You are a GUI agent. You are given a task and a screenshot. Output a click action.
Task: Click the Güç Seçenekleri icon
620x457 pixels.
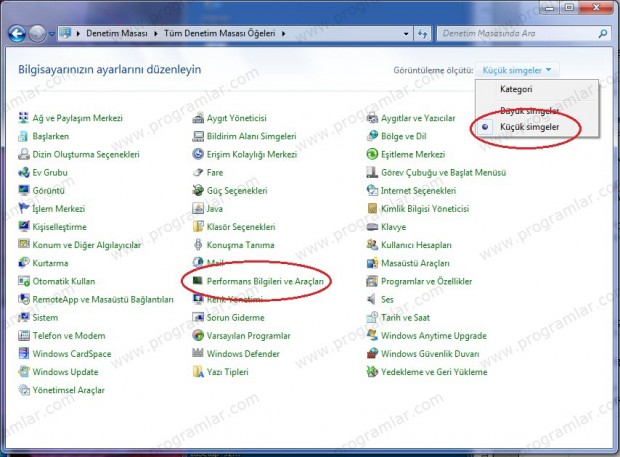pyautogui.click(x=198, y=191)
